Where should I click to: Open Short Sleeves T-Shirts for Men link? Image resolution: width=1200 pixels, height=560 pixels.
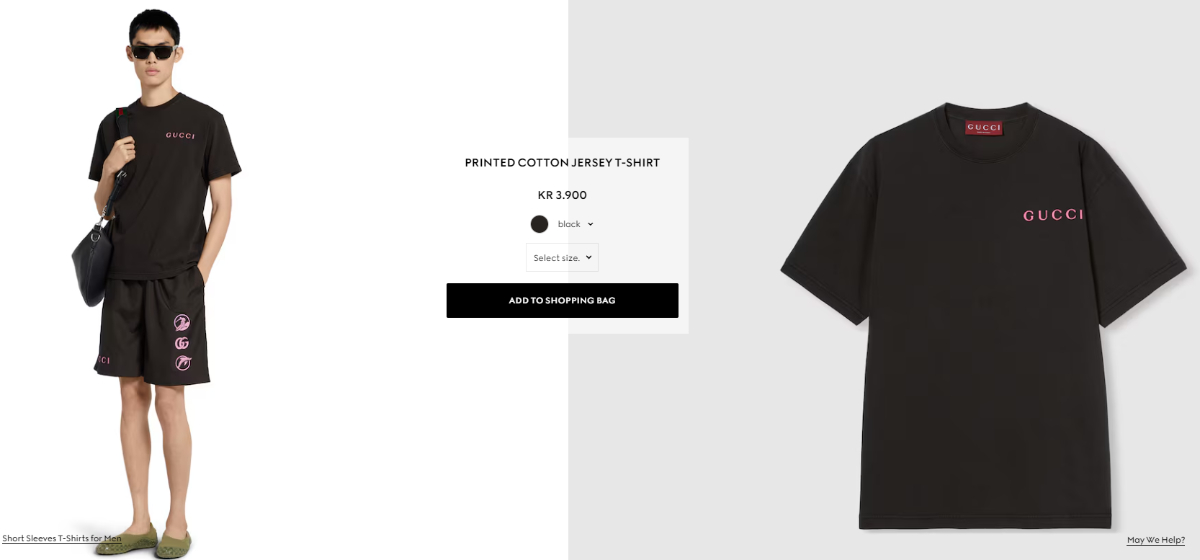click(62, 539)
